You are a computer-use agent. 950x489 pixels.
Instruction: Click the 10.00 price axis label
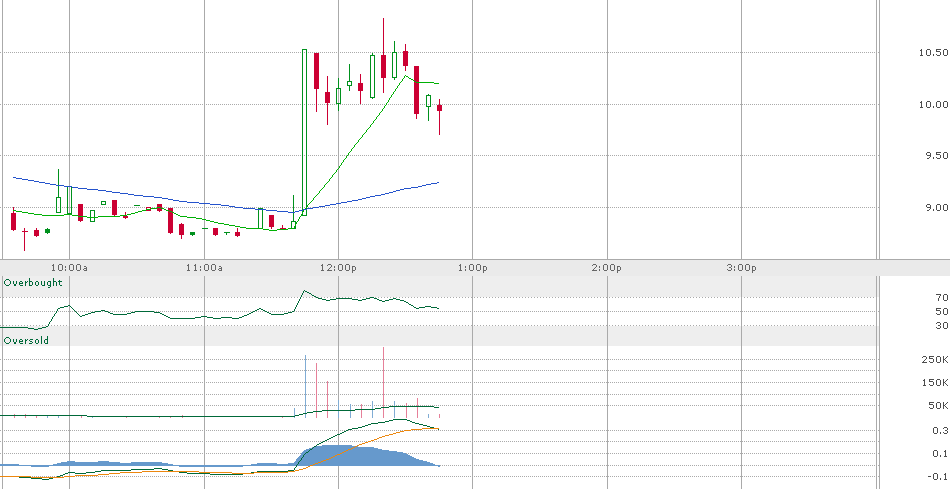click(933, 104)
